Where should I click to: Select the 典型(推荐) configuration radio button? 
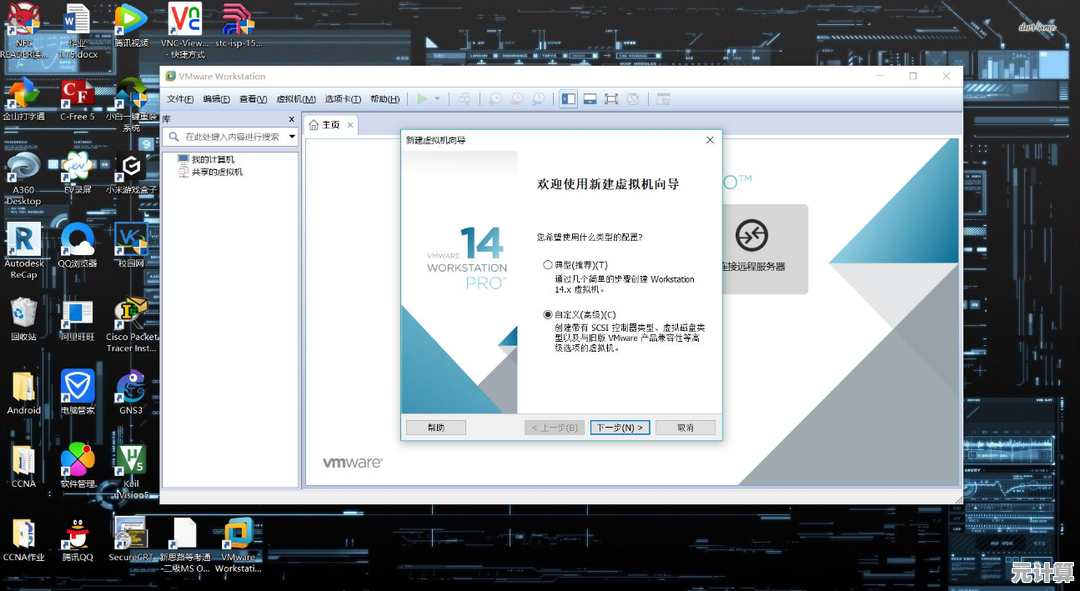[548, 265]
